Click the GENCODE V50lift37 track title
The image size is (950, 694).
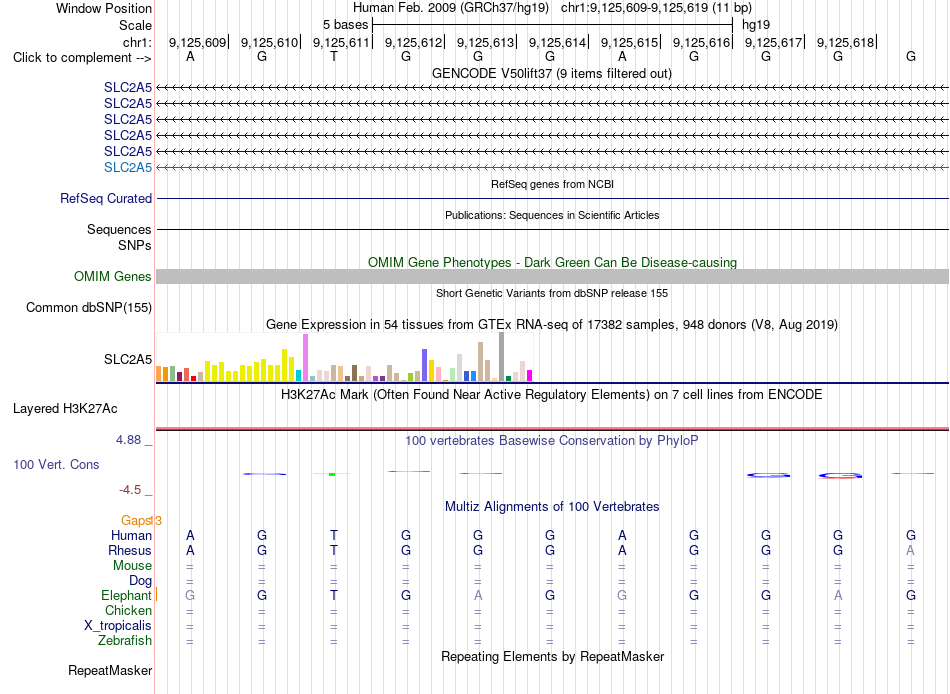click(551, 73)
